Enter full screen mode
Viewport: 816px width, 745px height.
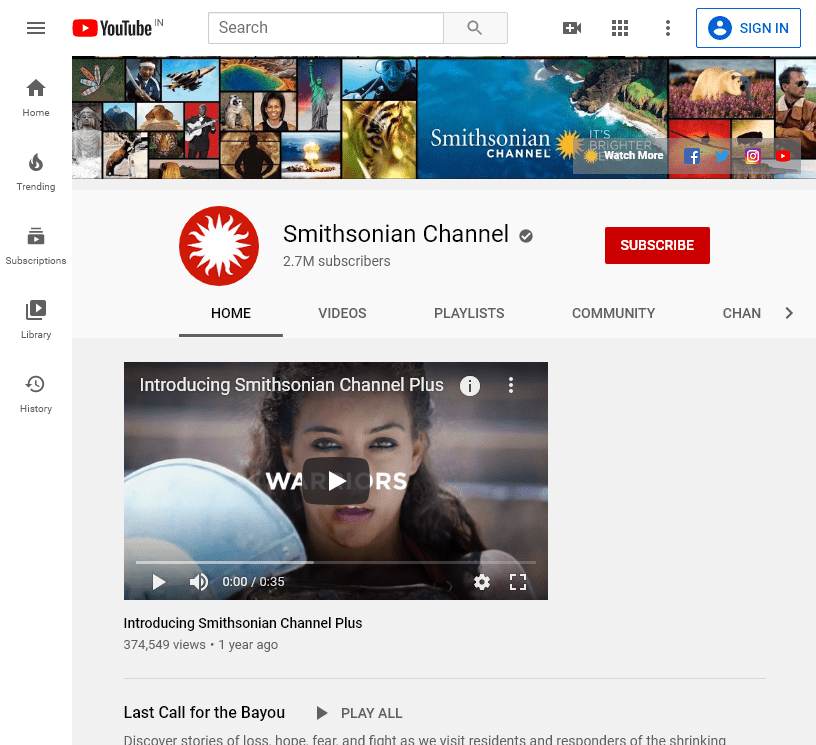coord(518,582)
